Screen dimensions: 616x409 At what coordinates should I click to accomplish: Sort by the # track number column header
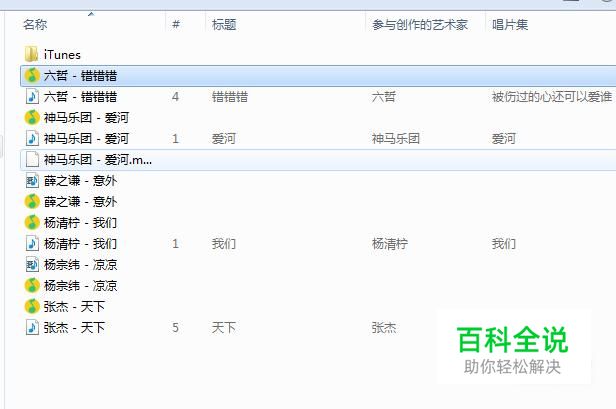176,25
